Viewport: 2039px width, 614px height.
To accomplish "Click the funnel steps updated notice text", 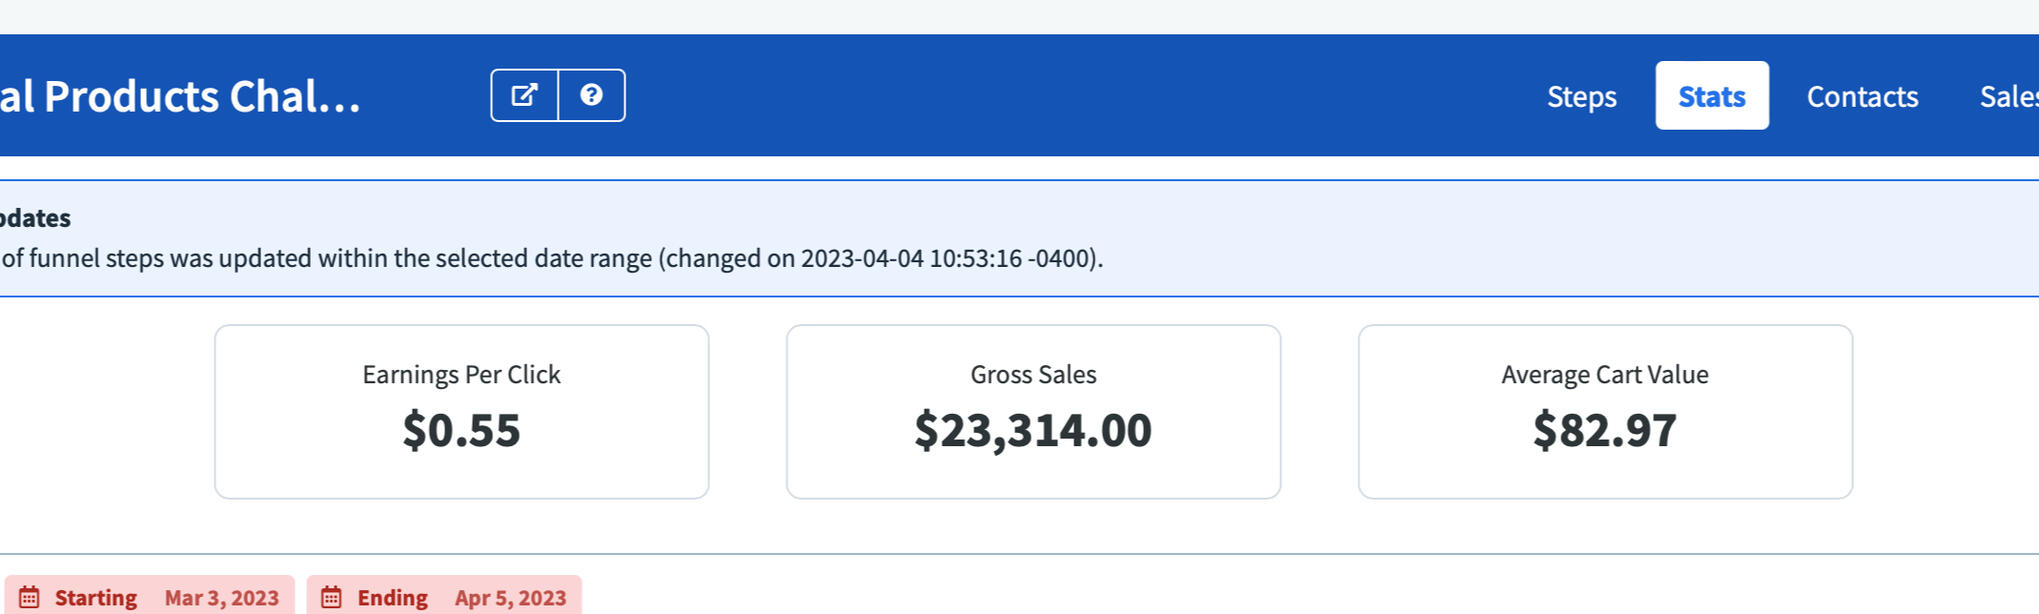I will (552, 258).
